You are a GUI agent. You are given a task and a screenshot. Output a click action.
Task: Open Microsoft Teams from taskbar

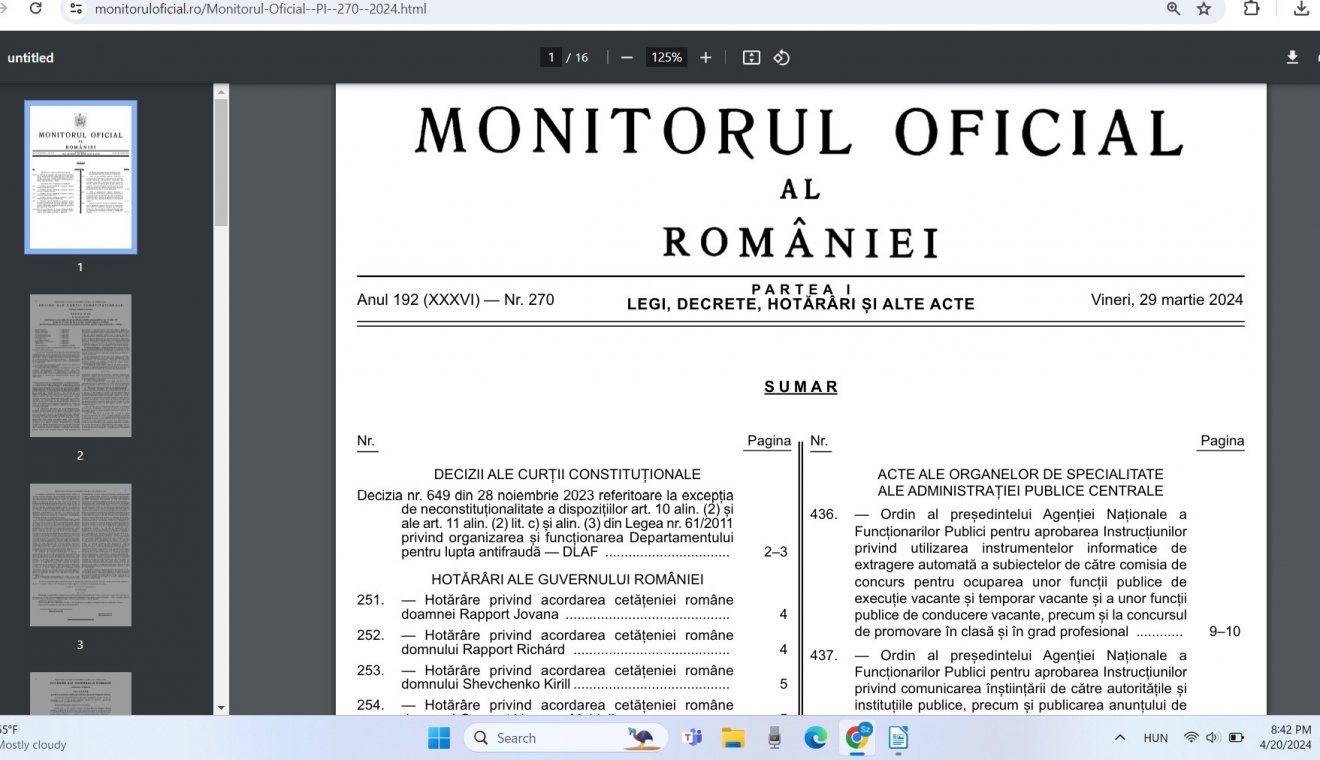click(692, 738)
